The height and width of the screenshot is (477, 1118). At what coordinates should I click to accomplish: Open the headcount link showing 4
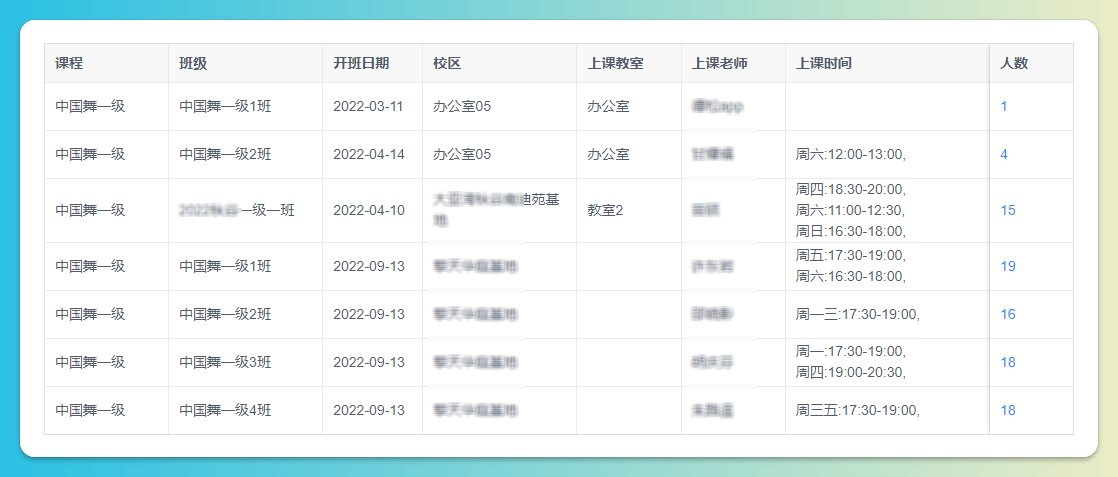pyautogui.click(x=1004, y=155)
